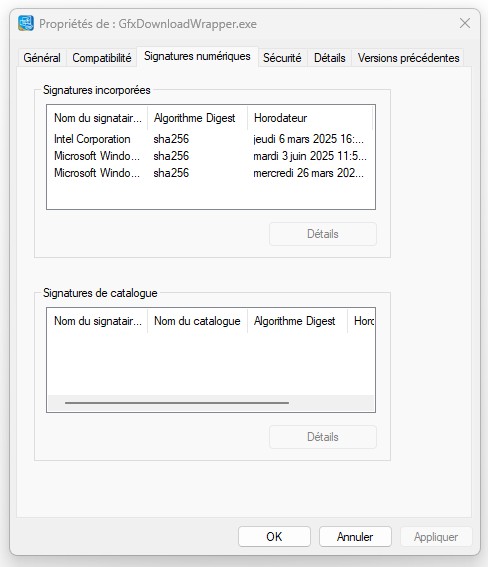
Task: Show the Versions précédentes tab
Action: 408,58
